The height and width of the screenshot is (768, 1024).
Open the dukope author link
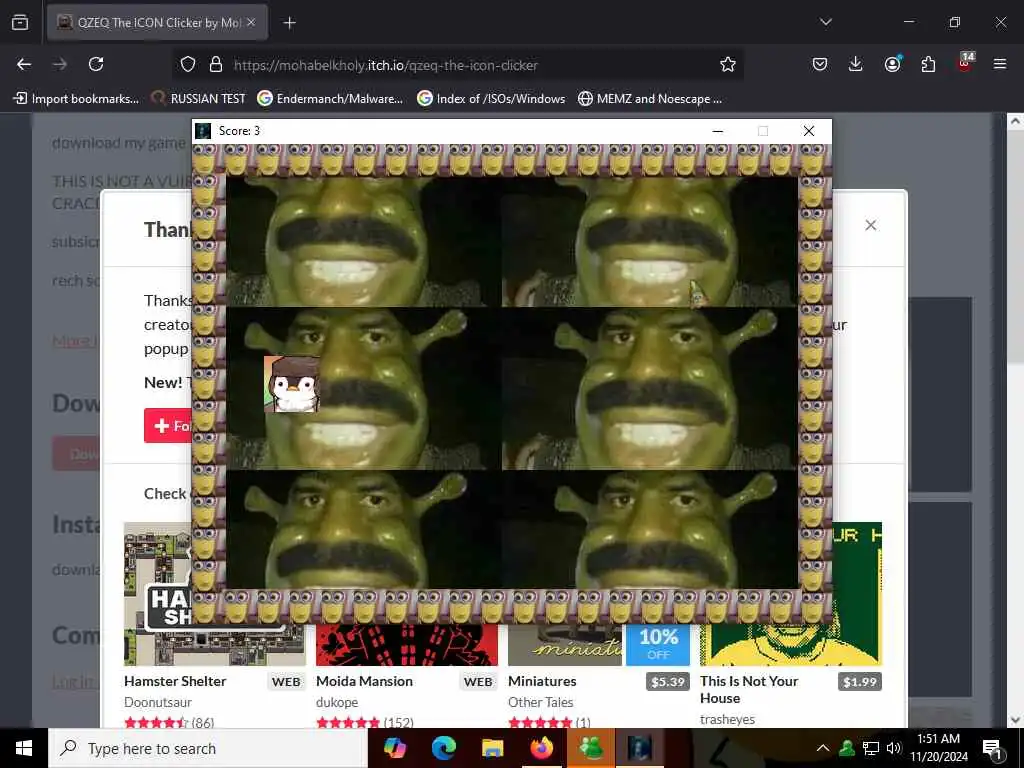(x=337, y=702)
